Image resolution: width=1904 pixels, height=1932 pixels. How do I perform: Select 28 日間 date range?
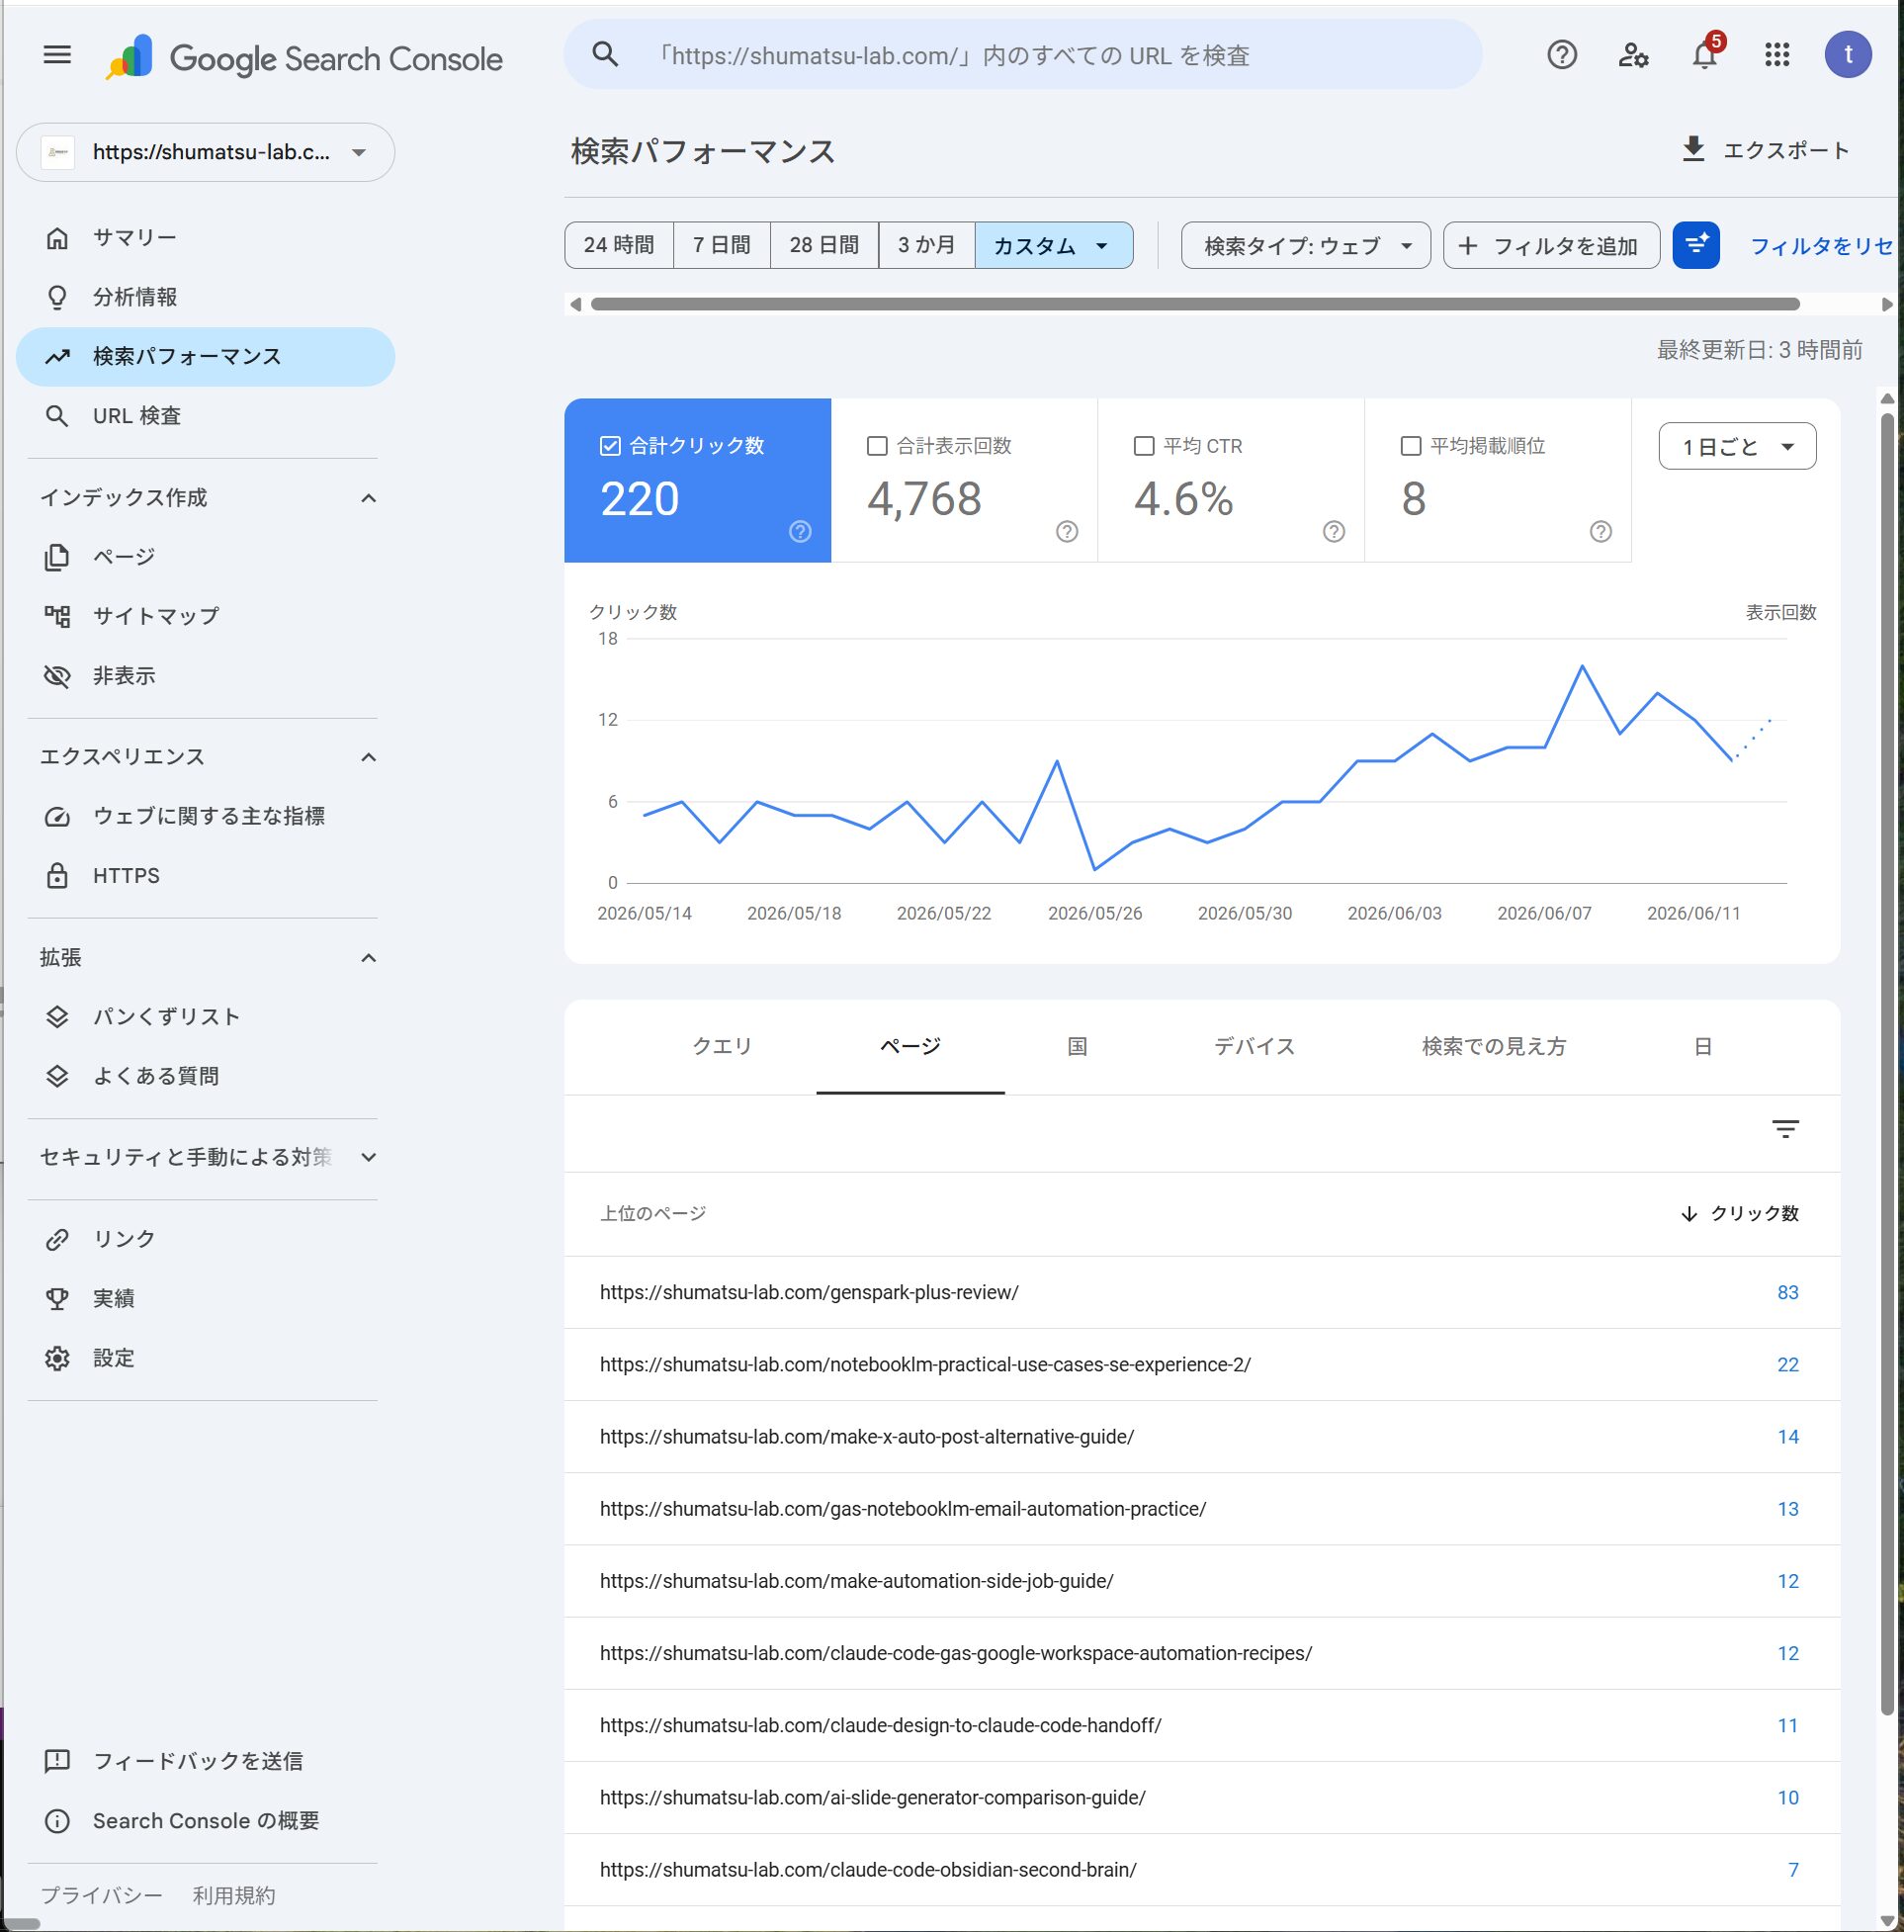tap(824, 245)
